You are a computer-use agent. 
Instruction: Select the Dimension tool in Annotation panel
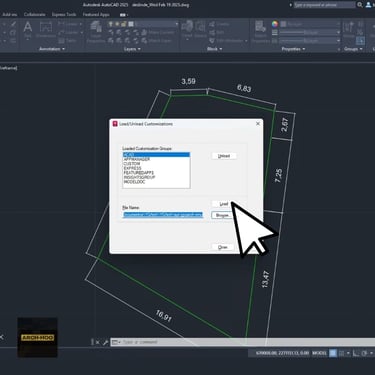tap(46, 30)
